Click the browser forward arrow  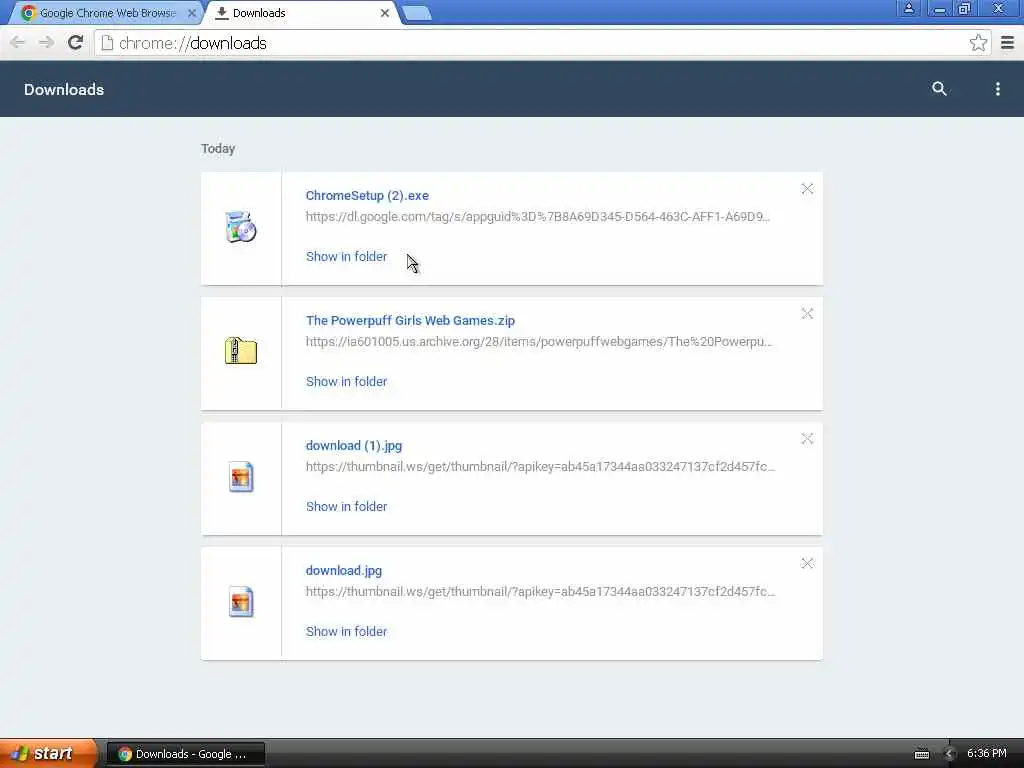click(46, 43)
